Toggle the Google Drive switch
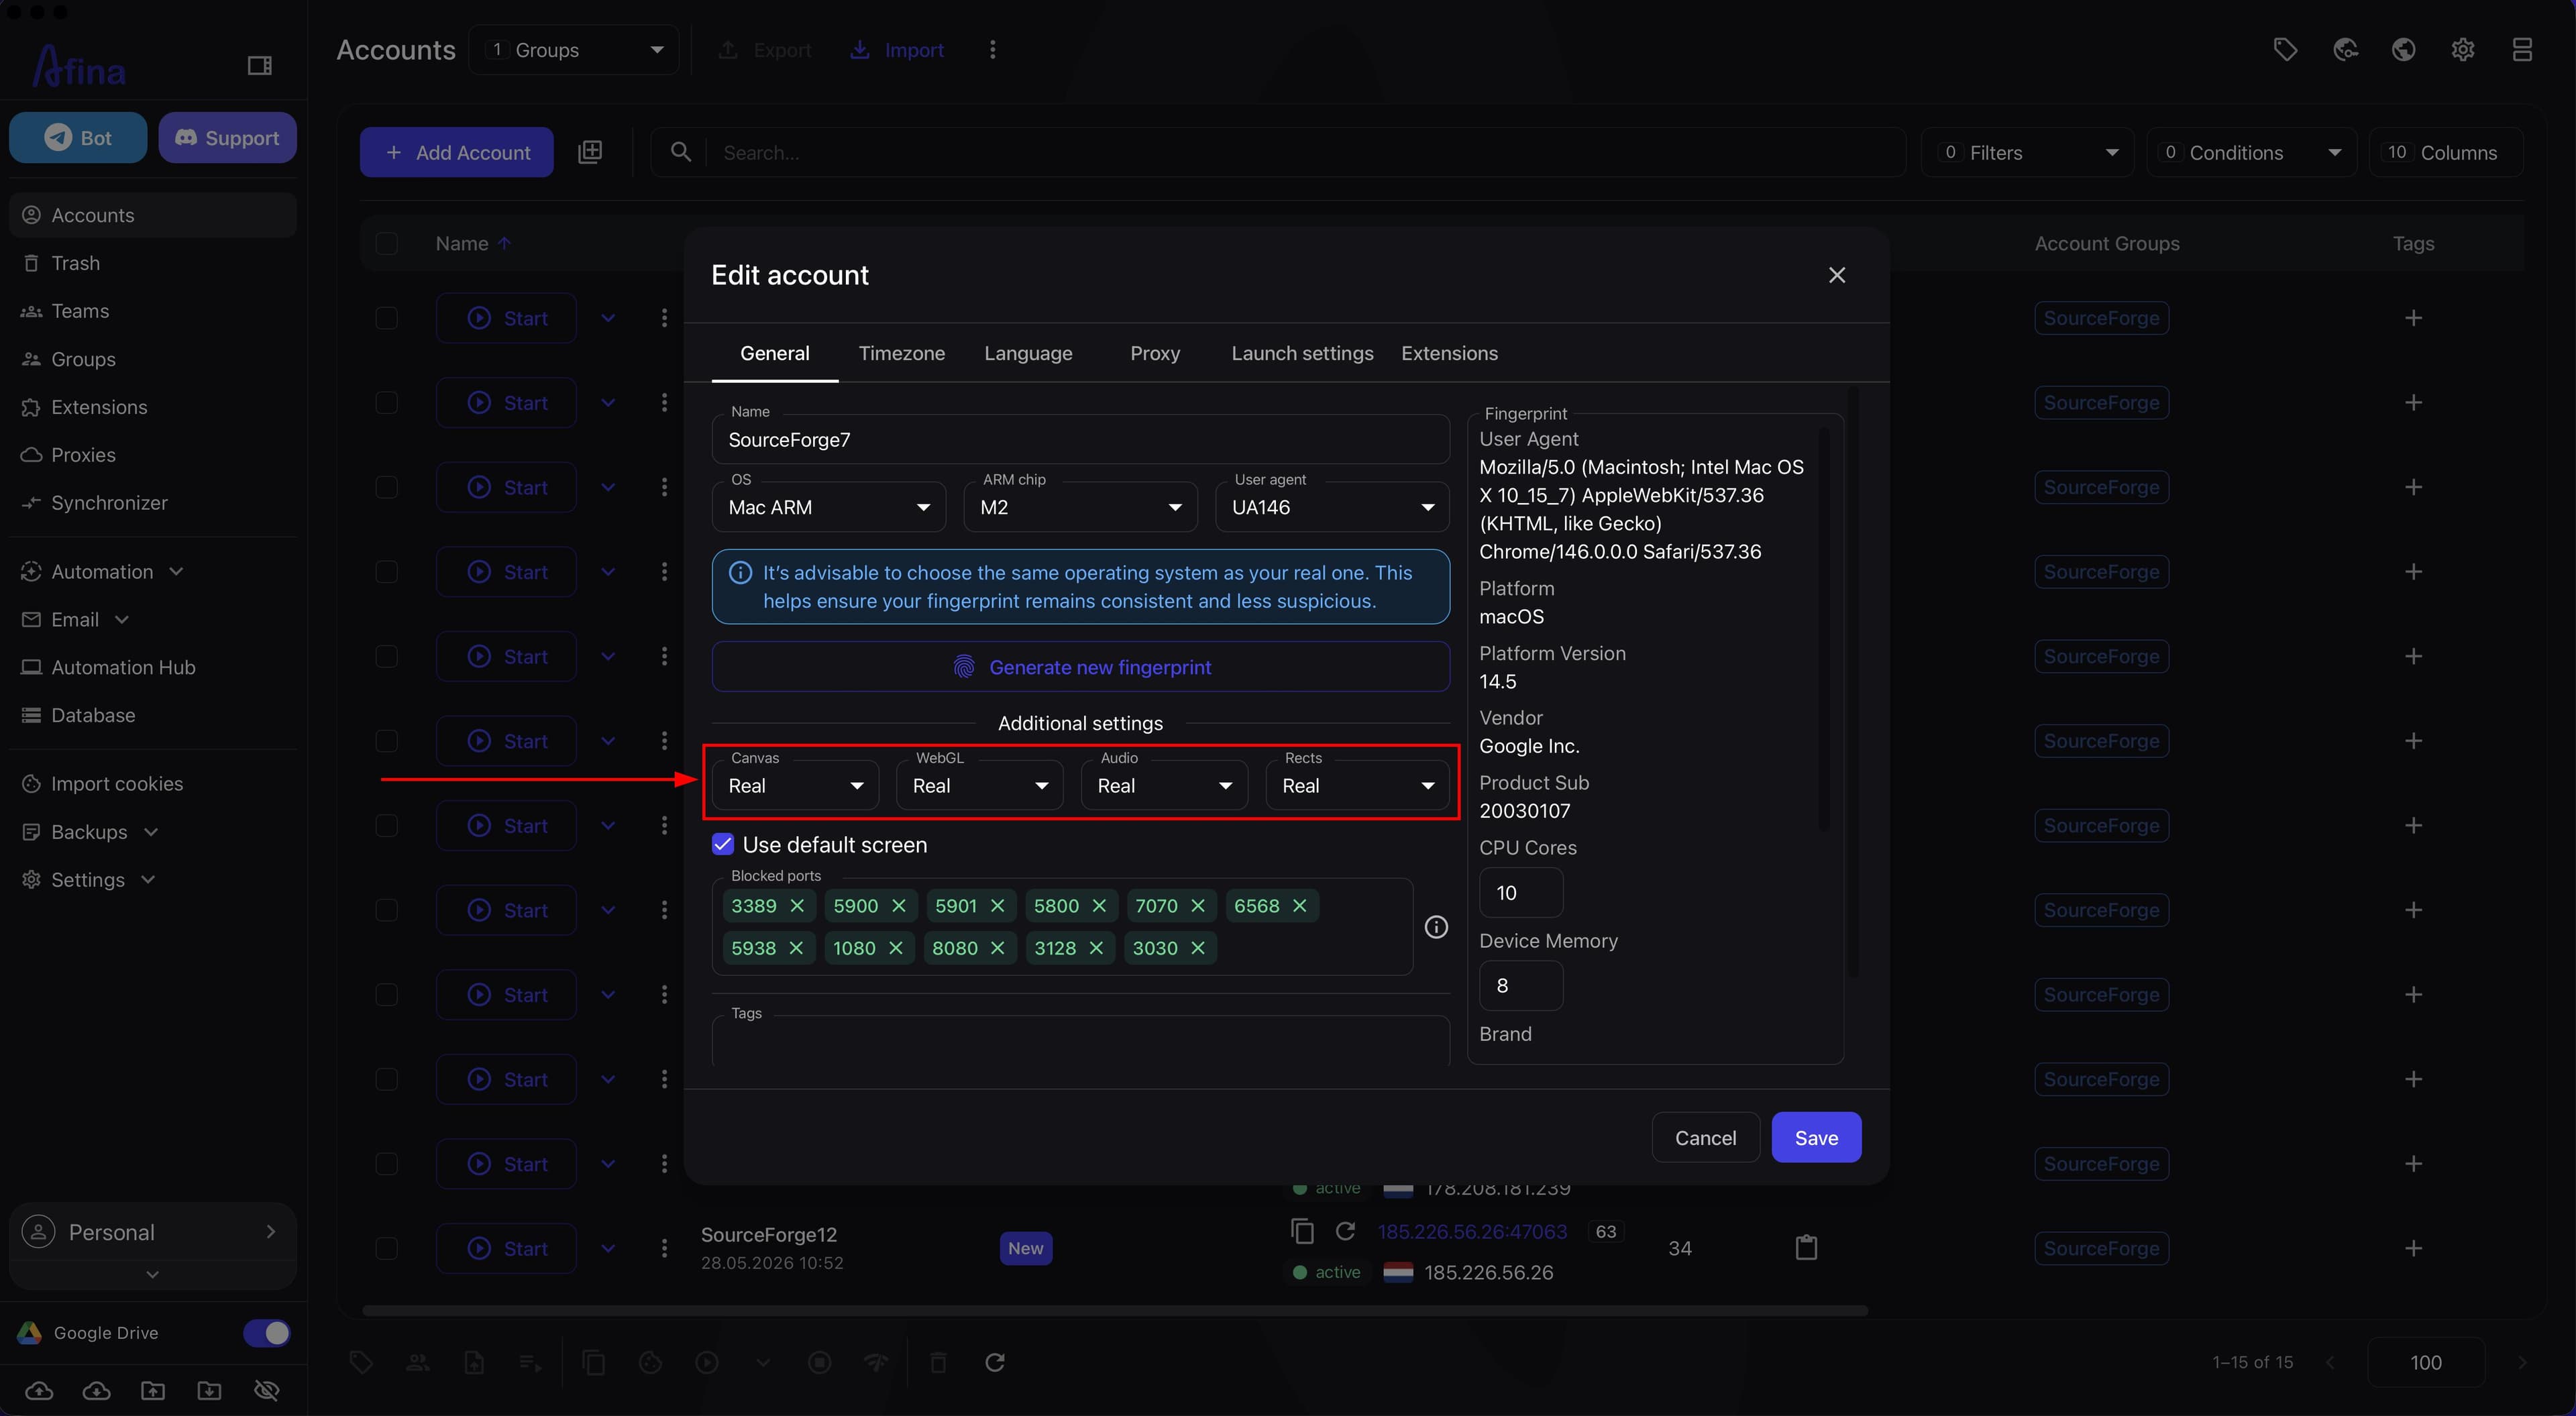Viewport: 2576px width, 1416px height. pyautogui.click(x=267, y=1333)
